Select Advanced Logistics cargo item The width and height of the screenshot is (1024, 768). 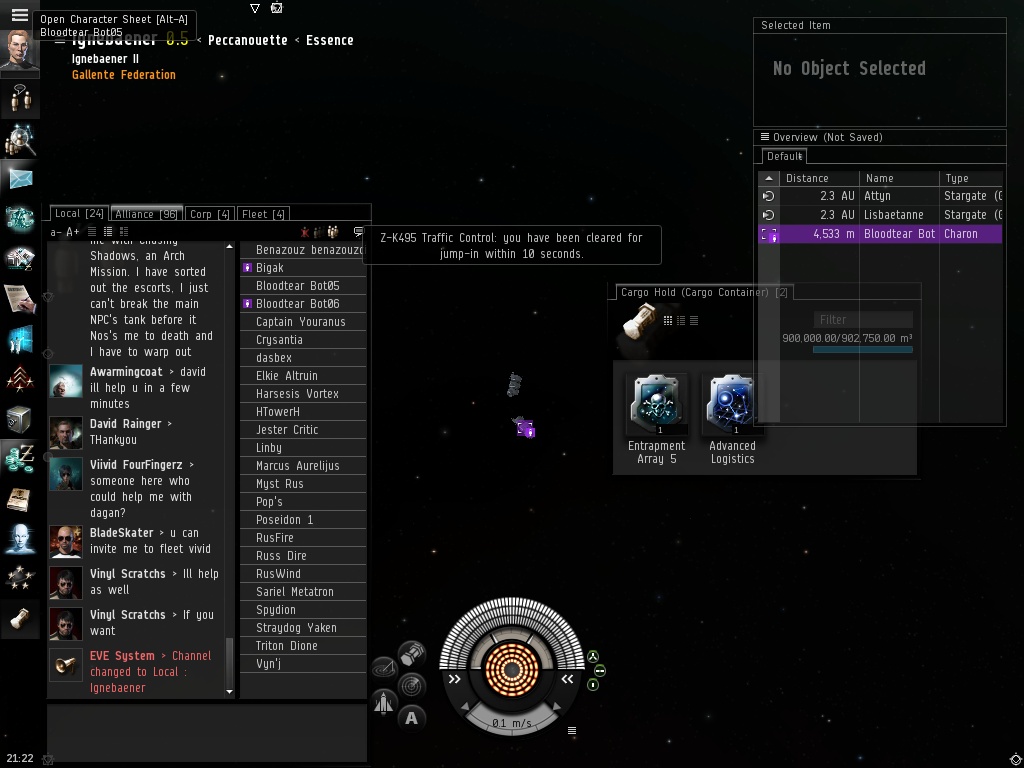[x=732, y=419]
